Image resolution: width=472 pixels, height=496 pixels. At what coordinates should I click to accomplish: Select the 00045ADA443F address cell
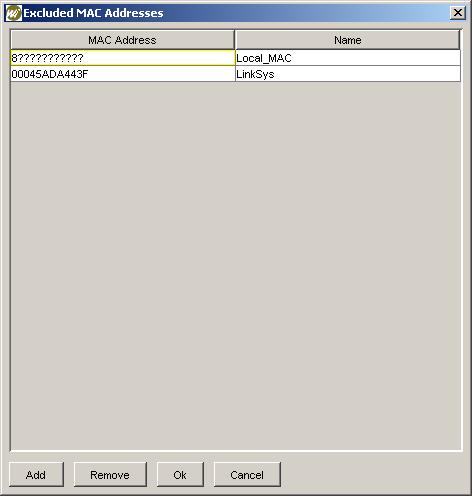123,74
